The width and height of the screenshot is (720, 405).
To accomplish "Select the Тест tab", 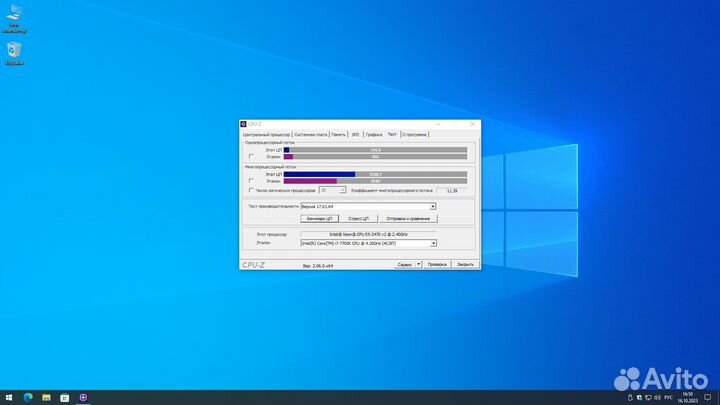I will (392, 134).
